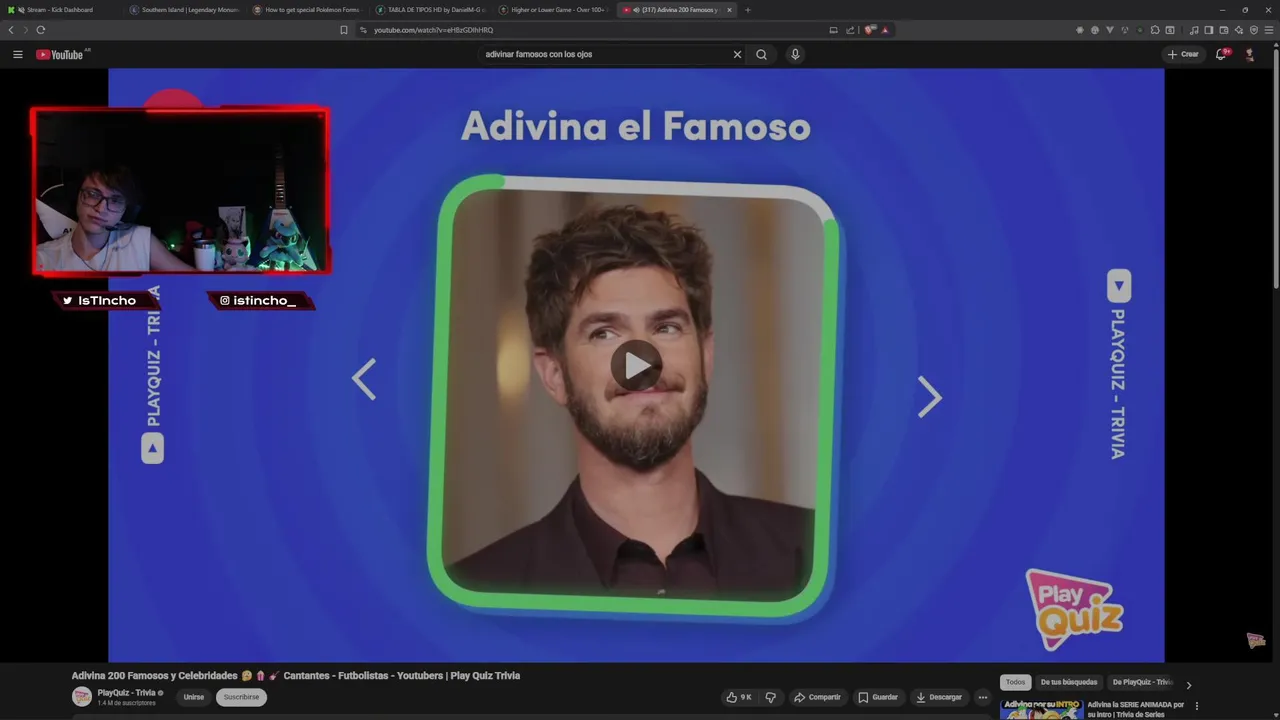
Task: Switch to How to get special Pokémon tab
Action: pos(310,10)
